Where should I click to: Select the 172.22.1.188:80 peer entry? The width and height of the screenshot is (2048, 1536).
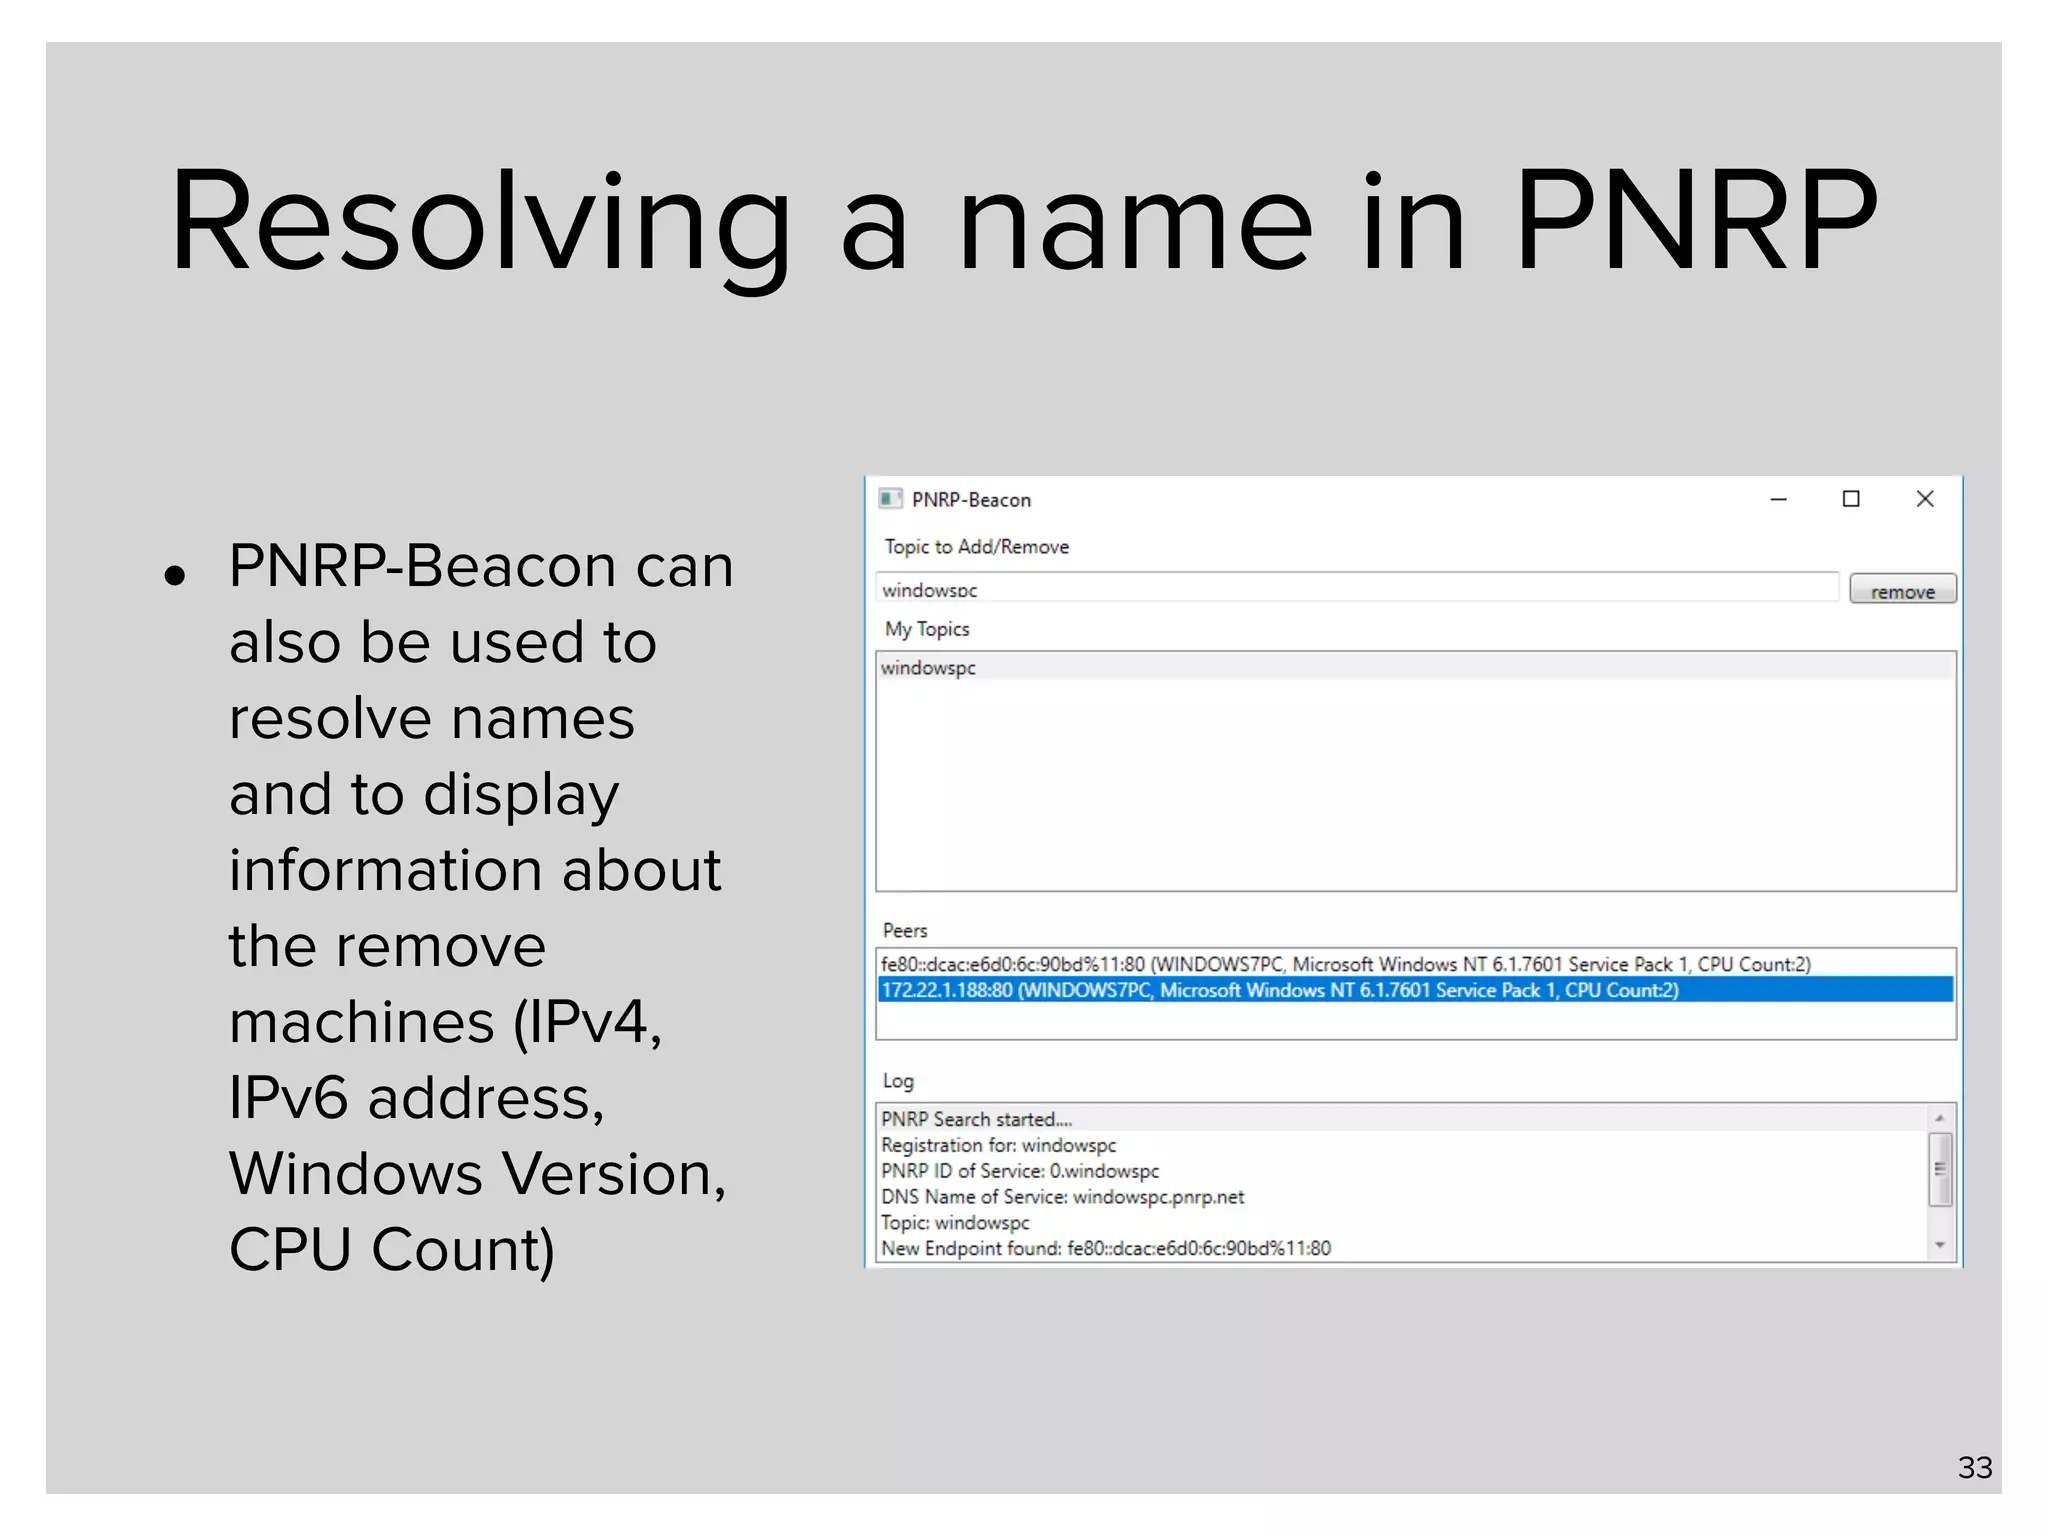click(x=1415, y=990)
